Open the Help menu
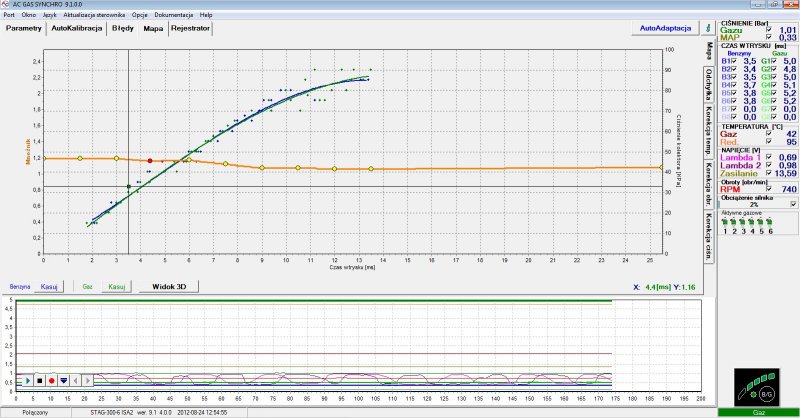 206,15
